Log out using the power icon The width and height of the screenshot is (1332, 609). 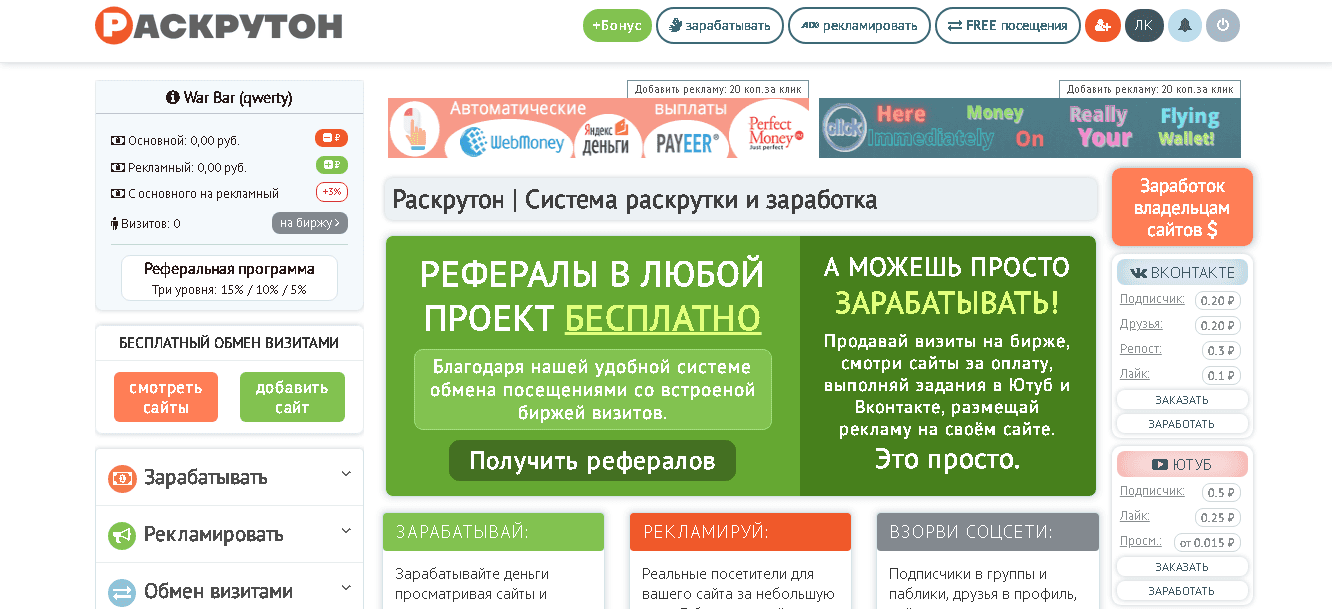coord(1222,25)
